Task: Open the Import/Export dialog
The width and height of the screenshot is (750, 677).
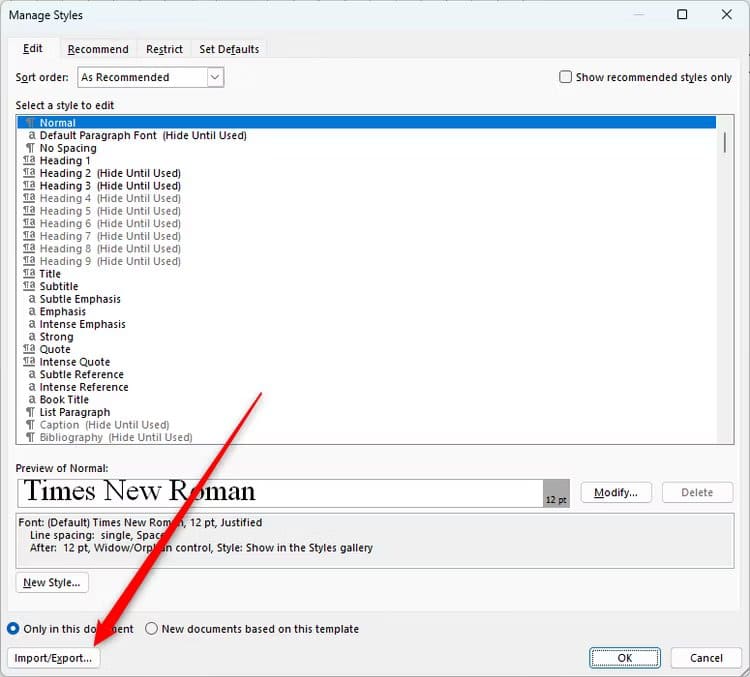Action: [x=54, y=658]
